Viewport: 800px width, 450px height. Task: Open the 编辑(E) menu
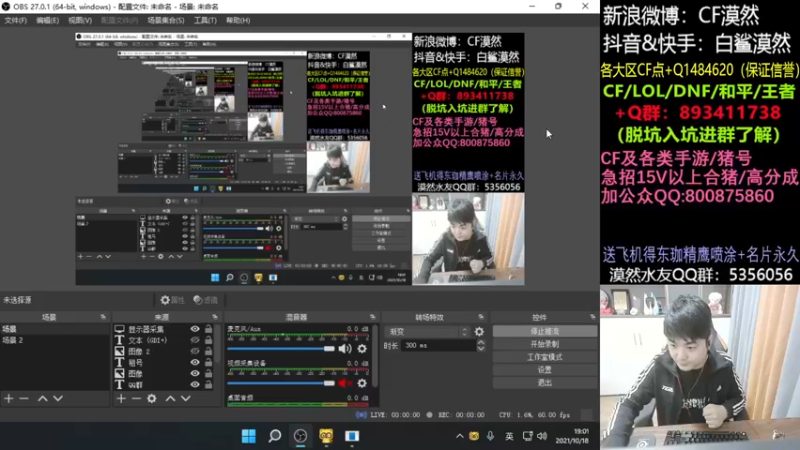click(47, 20)
